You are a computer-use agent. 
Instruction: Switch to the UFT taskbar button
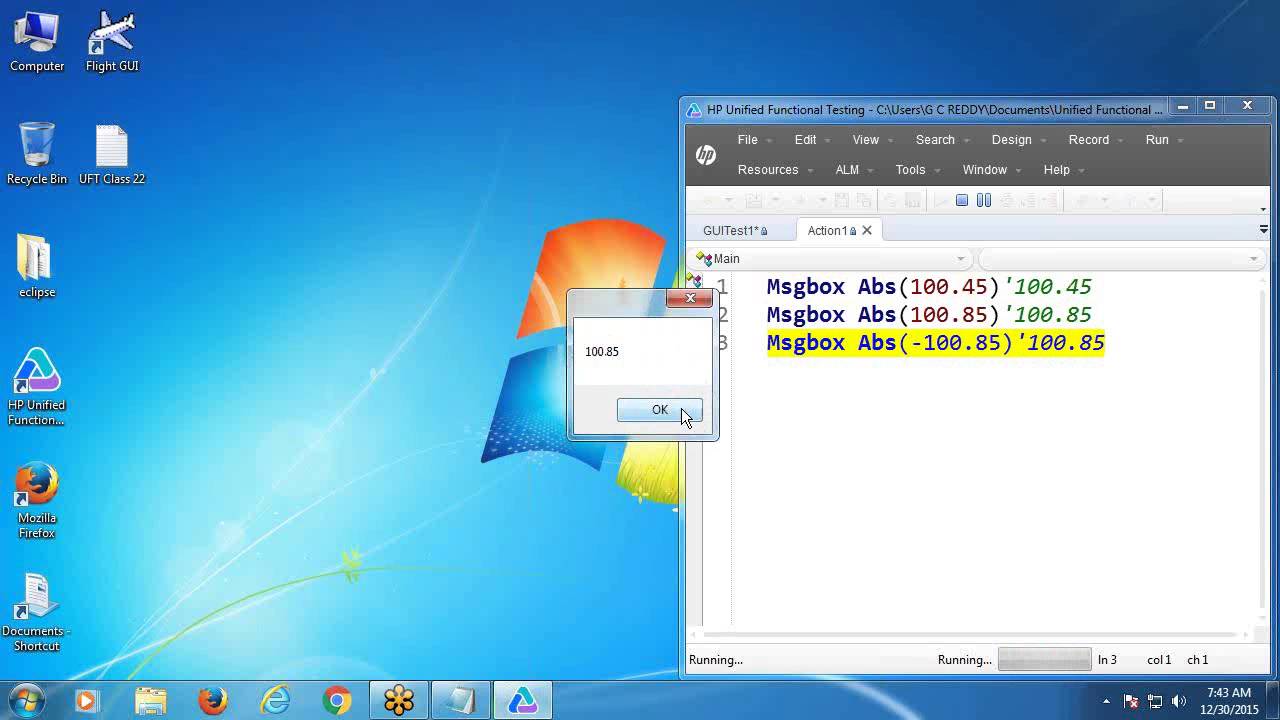[x=523, y=701]
